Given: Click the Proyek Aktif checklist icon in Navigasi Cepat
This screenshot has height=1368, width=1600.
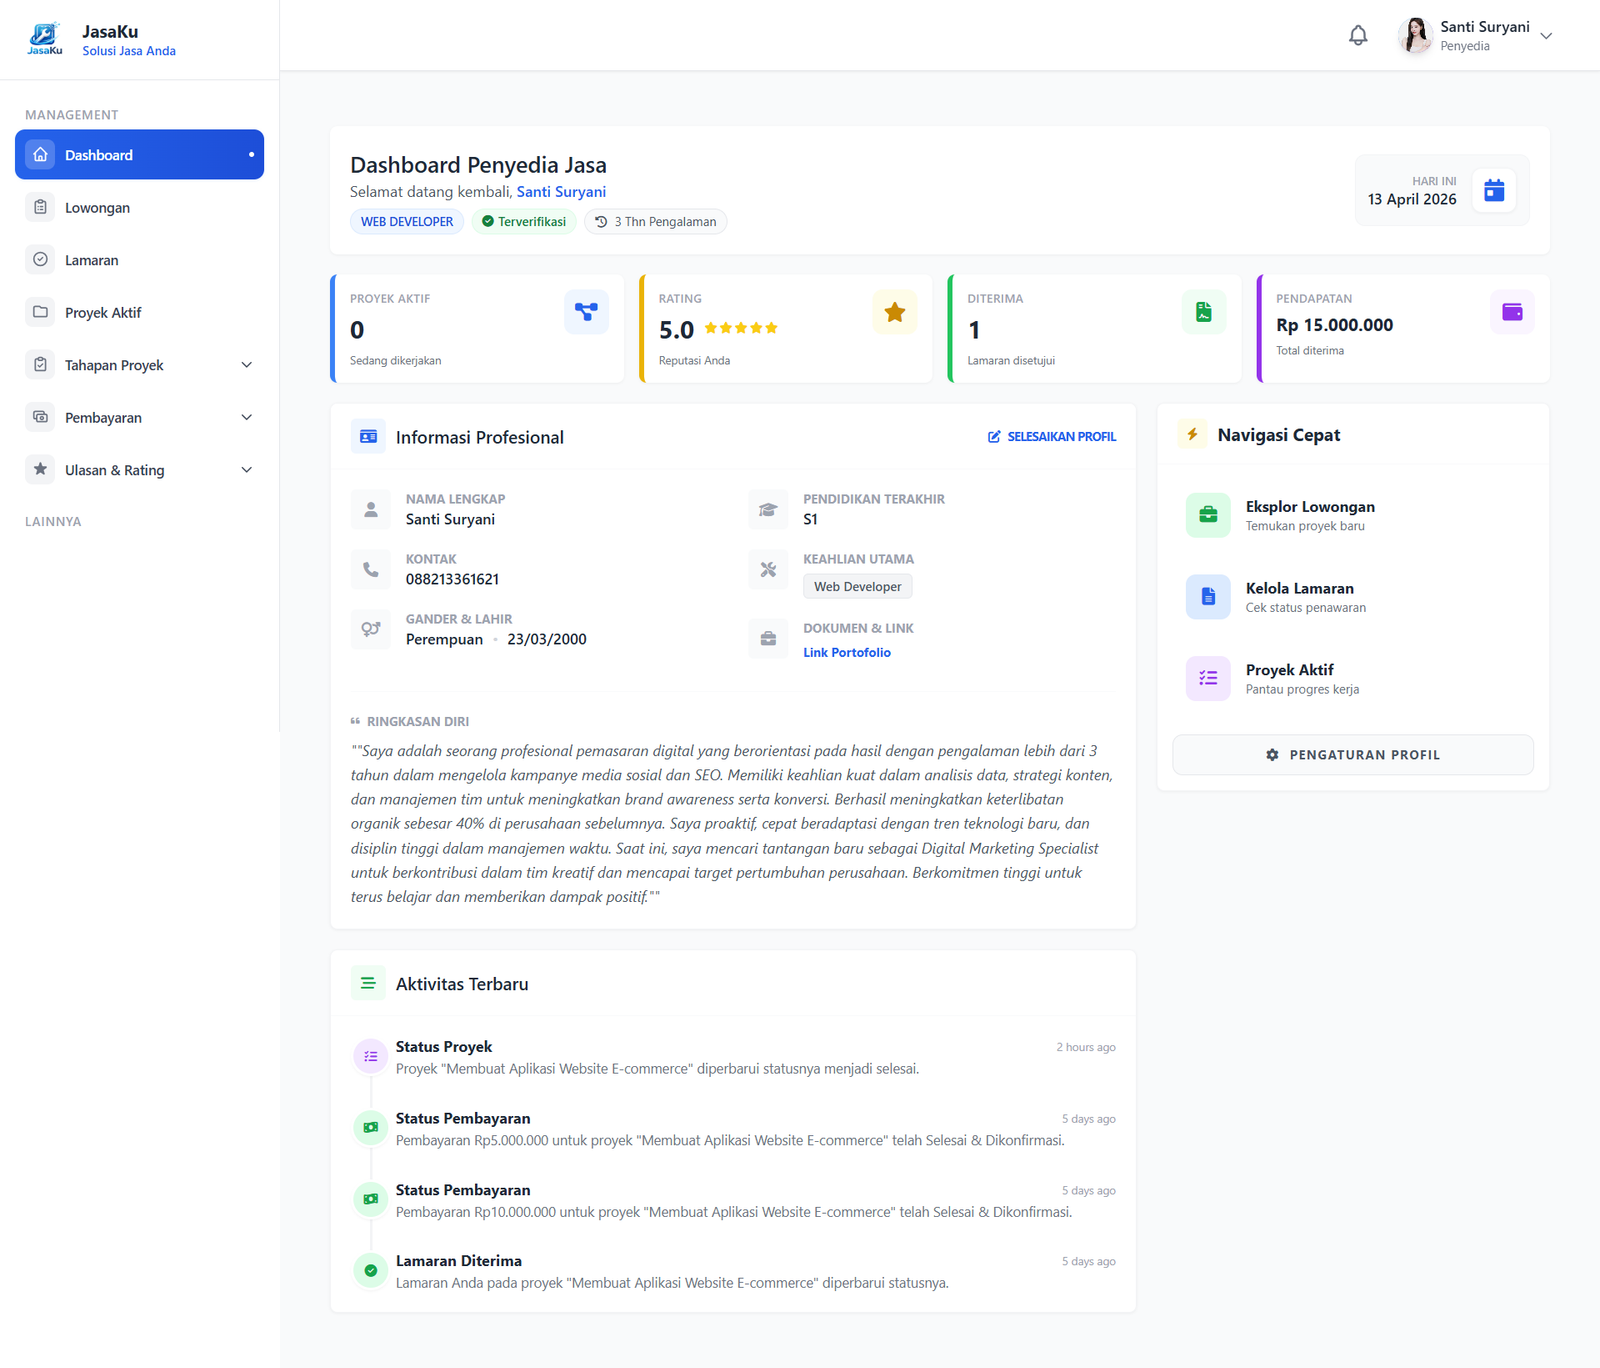Looking at the screenshot, I should point(1208,678).
